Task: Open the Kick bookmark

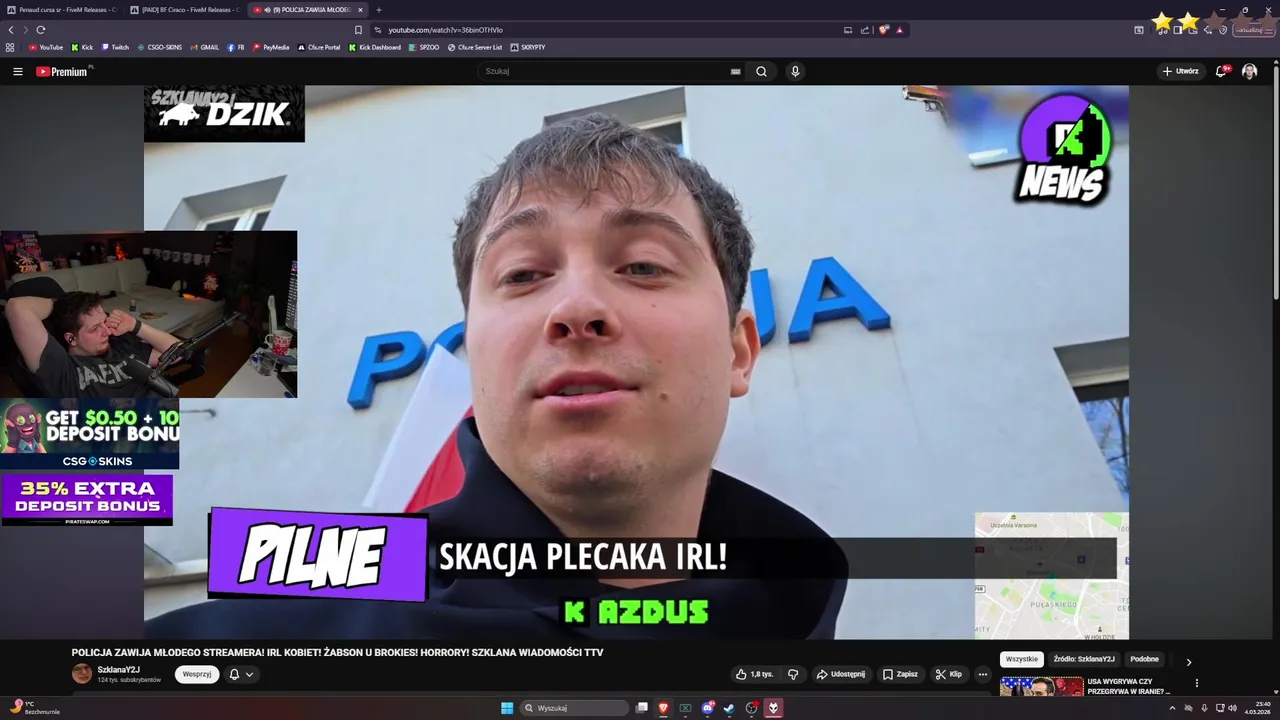Action: 82,47
